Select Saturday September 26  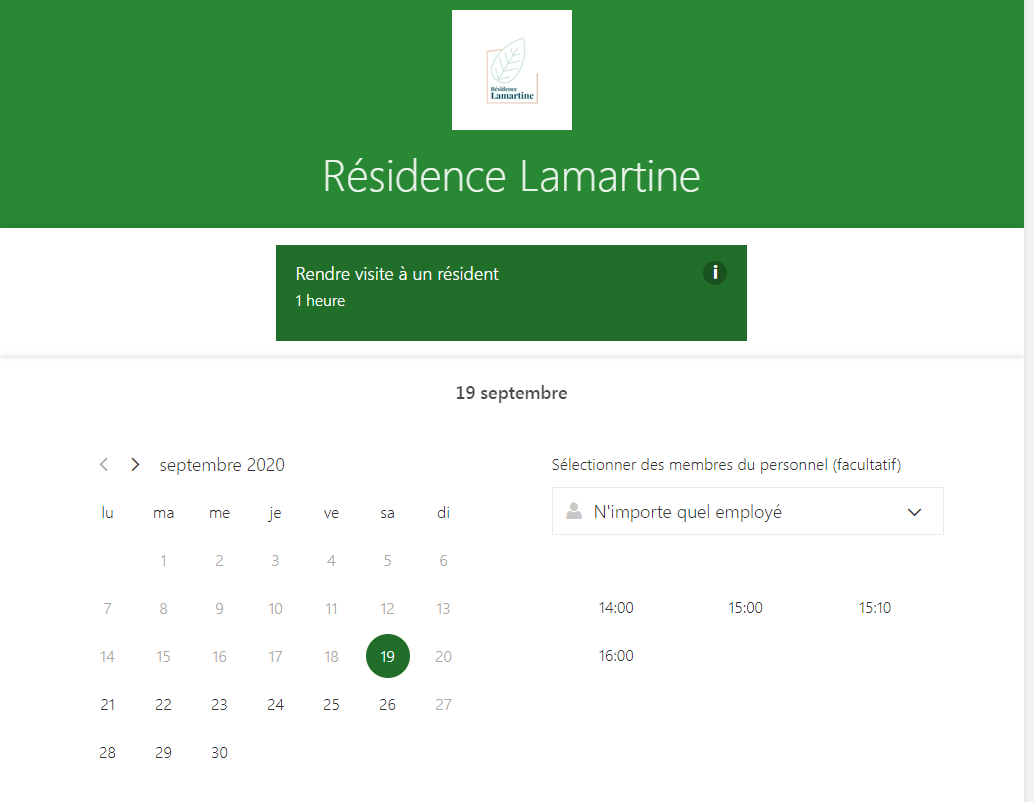click(387, 705)
